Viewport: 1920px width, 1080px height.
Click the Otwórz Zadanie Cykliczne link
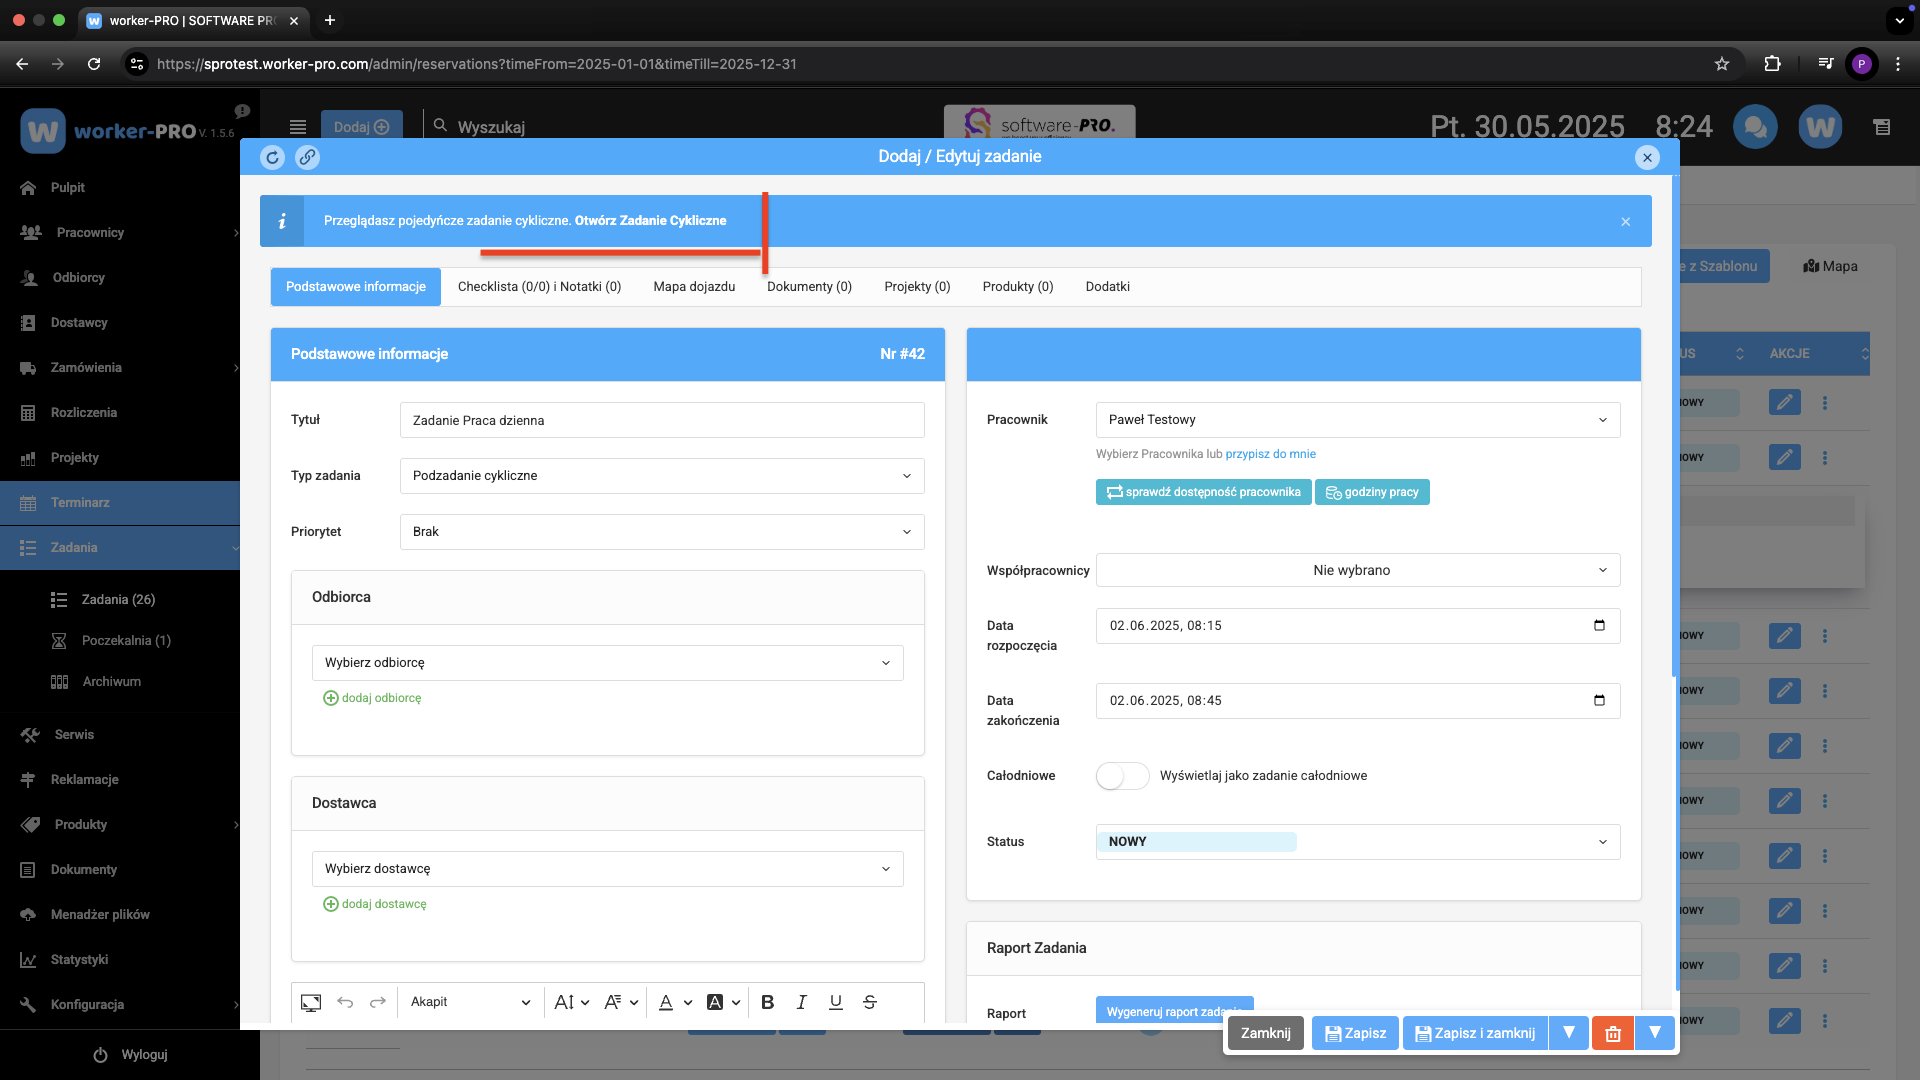coord(650,221)
